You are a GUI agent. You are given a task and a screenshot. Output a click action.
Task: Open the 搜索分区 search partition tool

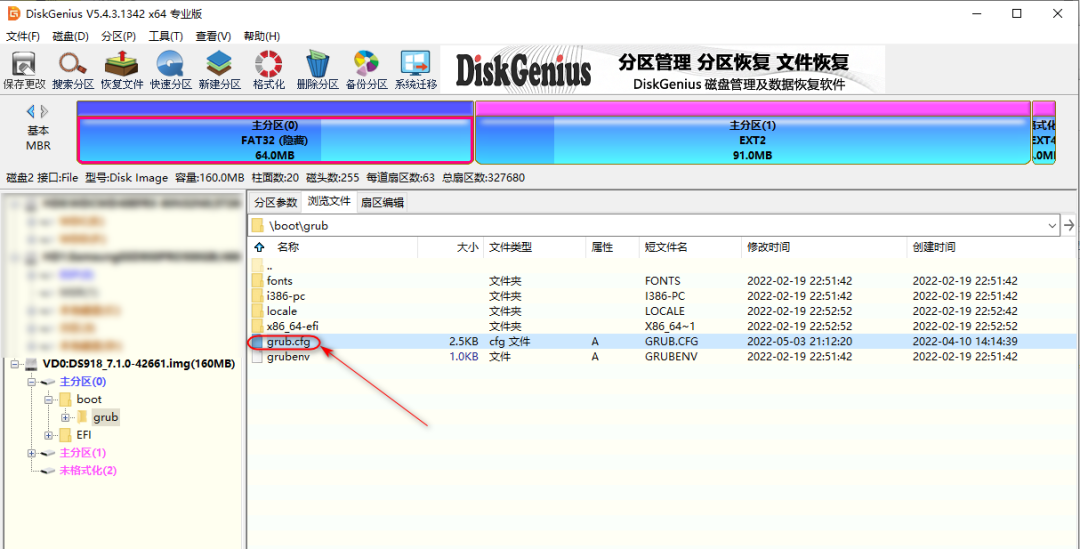(72, 70)
